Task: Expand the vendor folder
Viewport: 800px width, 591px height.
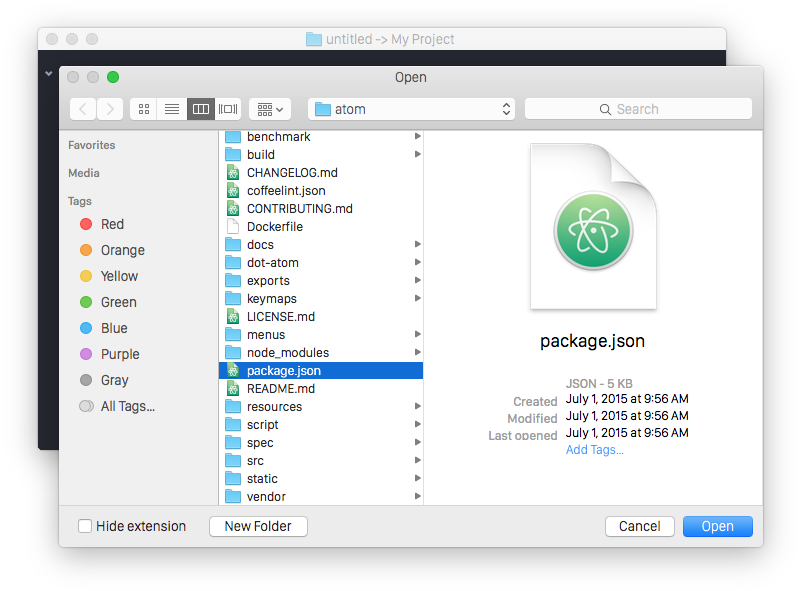Action: click(x=417, y=496)
